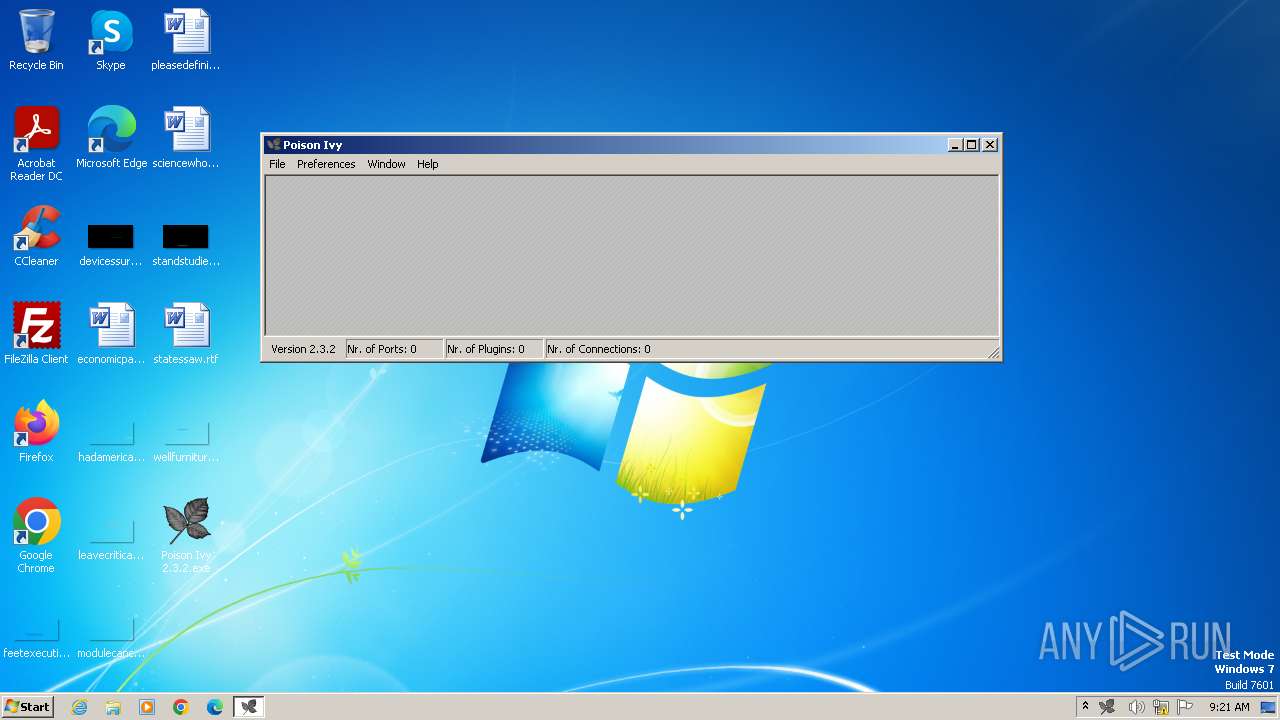Minimize the Poison Ivy window
The width and height of the screenshot is (1280, 720).
point(955,145)
